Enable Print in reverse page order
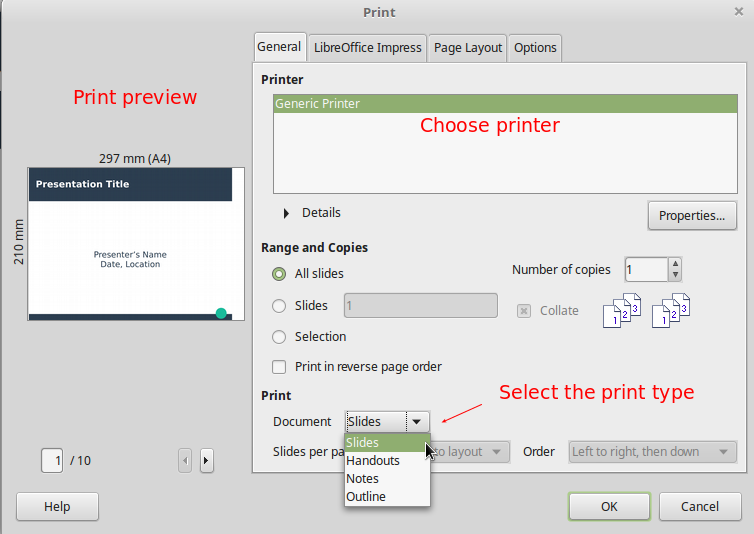The height and width of the screenshot is (534, 754). 279,367
